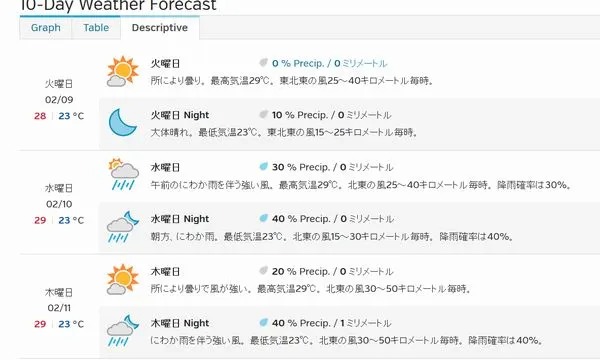Switch to the Graph tab
The image size is (600, 360).
pyautogui.click(x=46, y=28)
